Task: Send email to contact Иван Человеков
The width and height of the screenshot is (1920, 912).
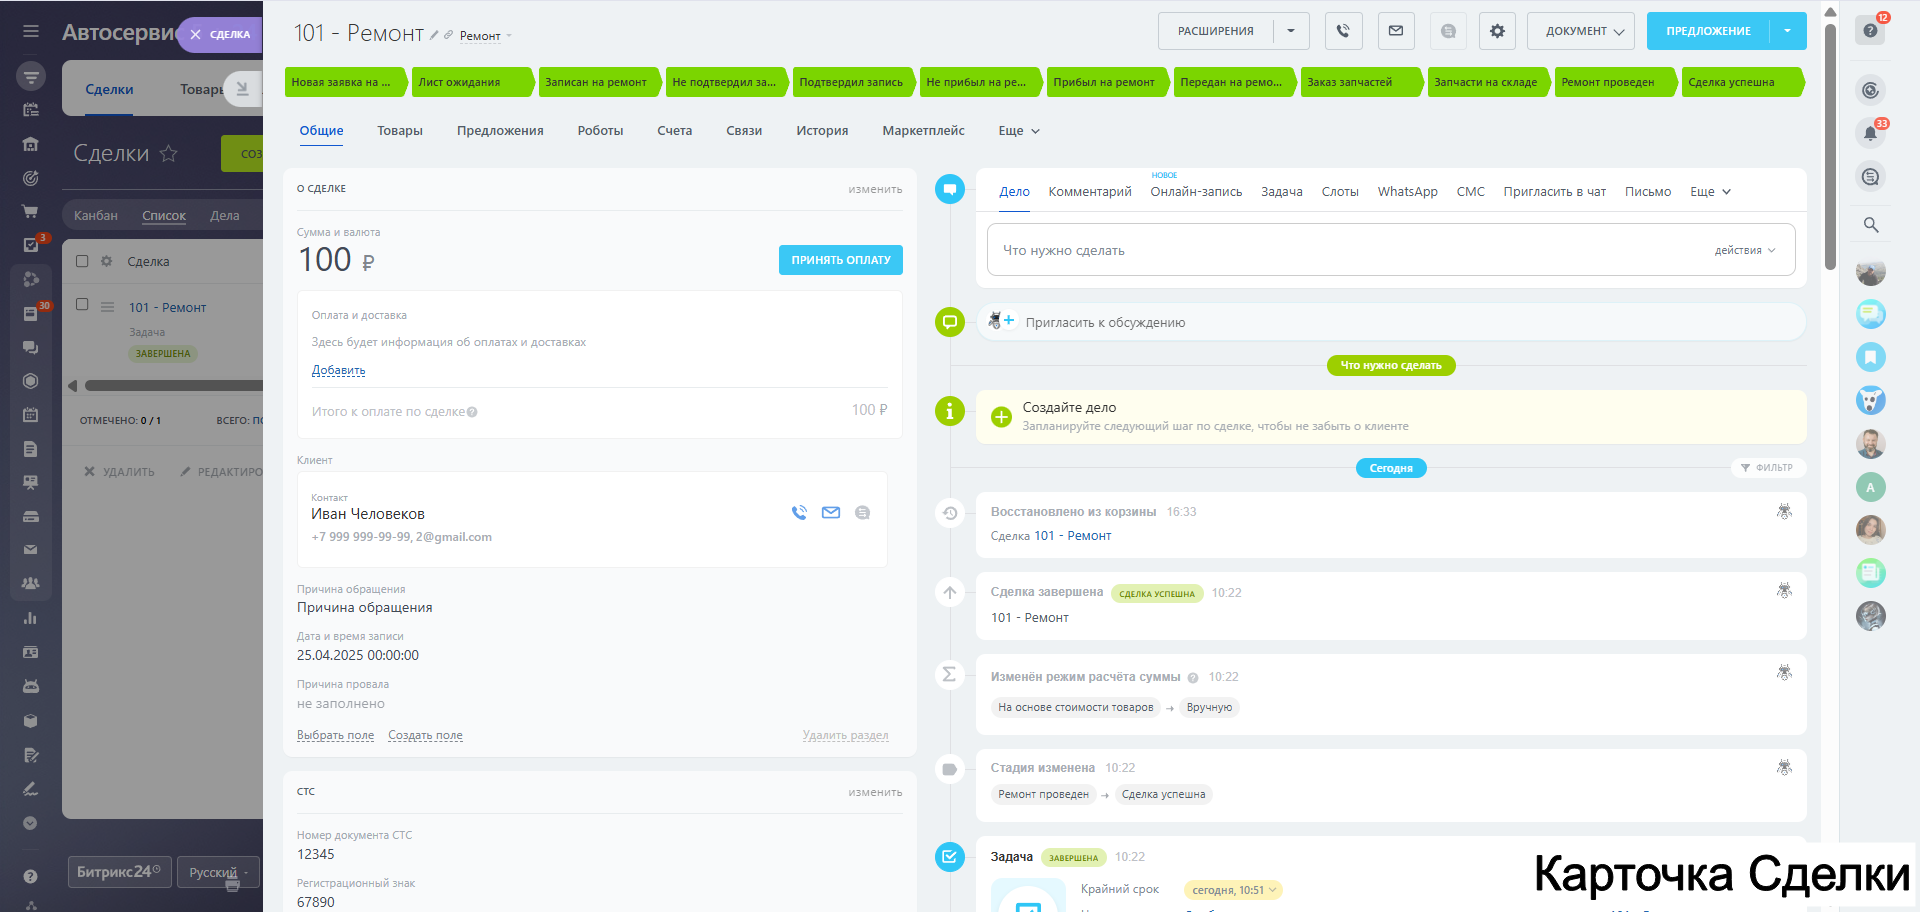Action: (830, 513)
